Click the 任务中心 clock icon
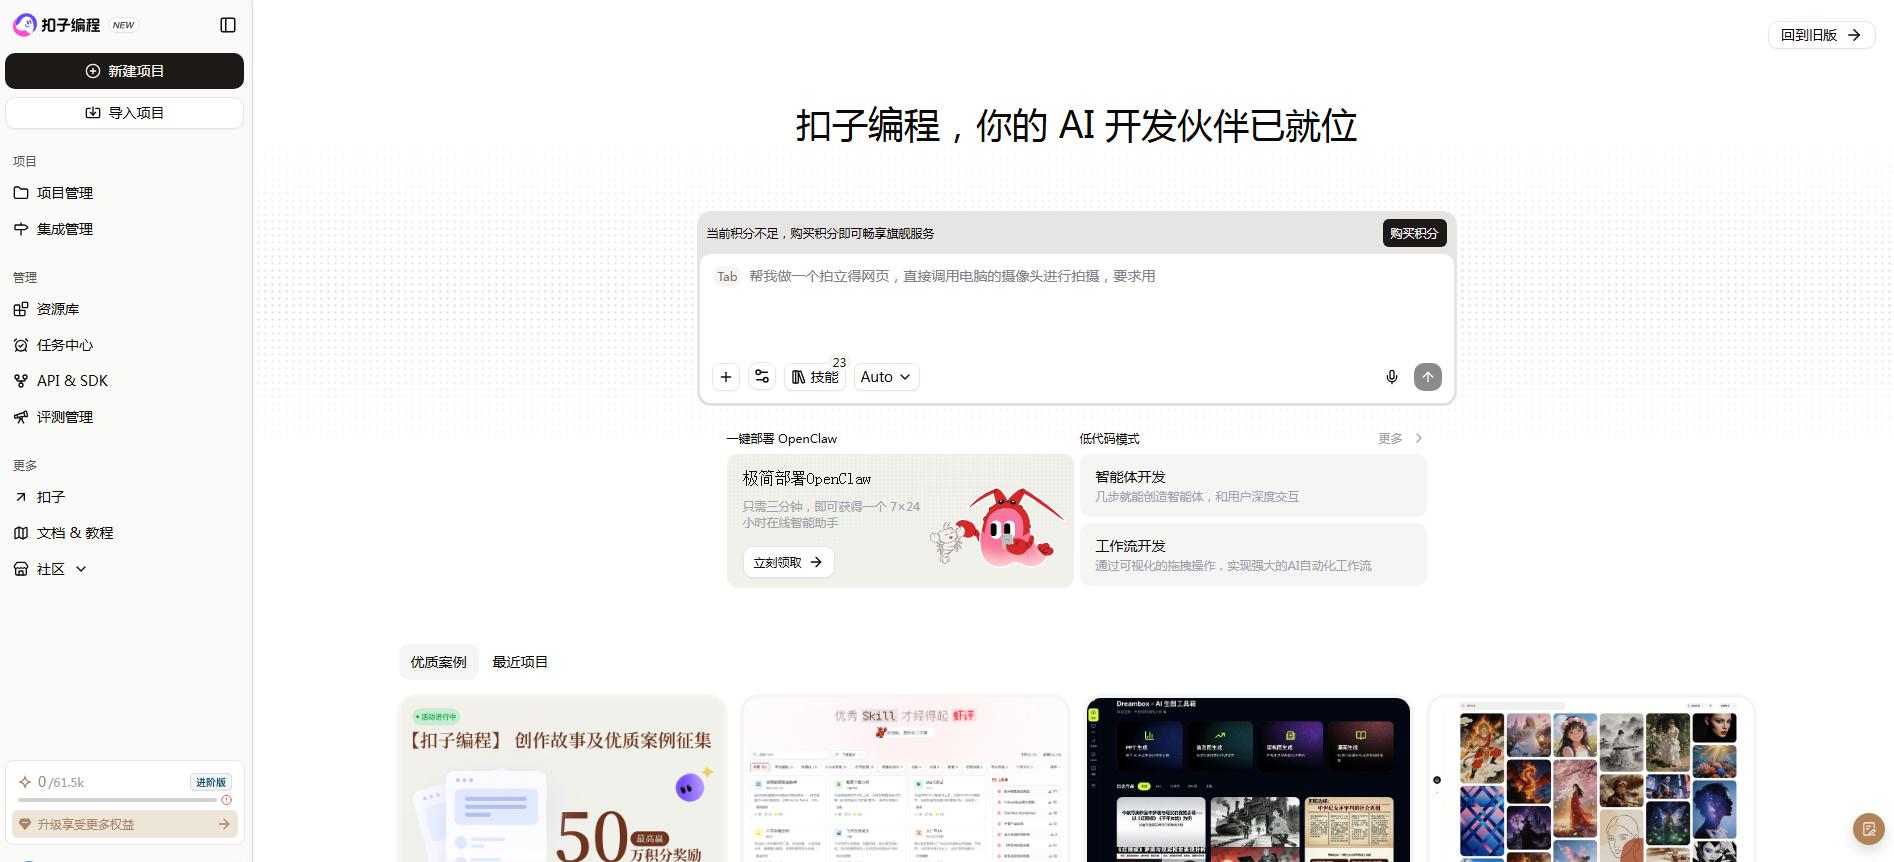The width and height of the screenshot is (1894, 862). pyautogui.click(x=21, y=345)
